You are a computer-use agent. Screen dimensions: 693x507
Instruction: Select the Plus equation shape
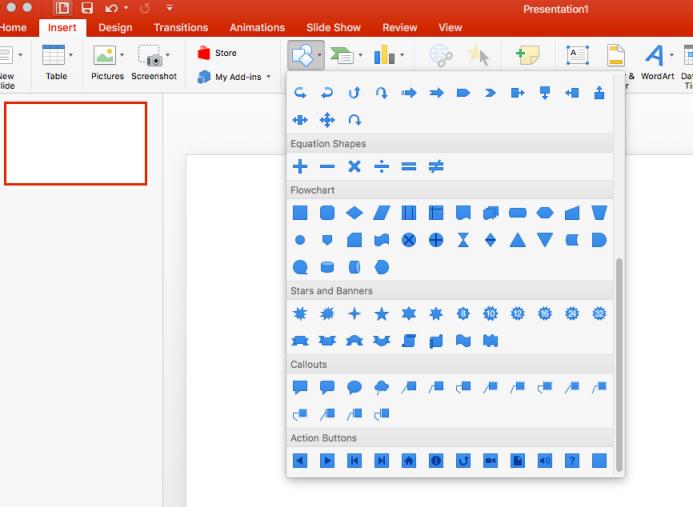pos(300,167)
